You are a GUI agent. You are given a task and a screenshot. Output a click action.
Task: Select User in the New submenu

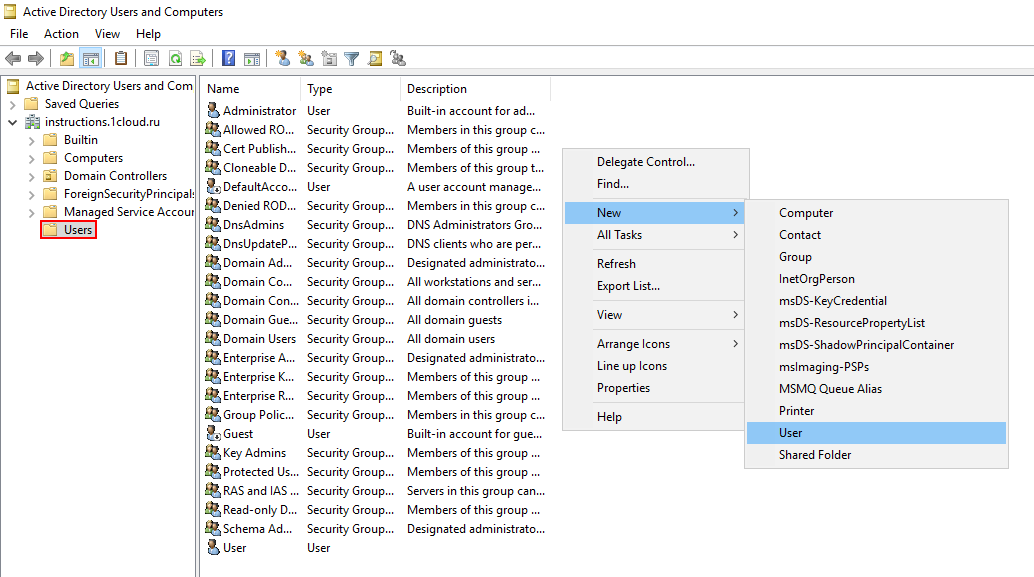[x=791, y=433]
